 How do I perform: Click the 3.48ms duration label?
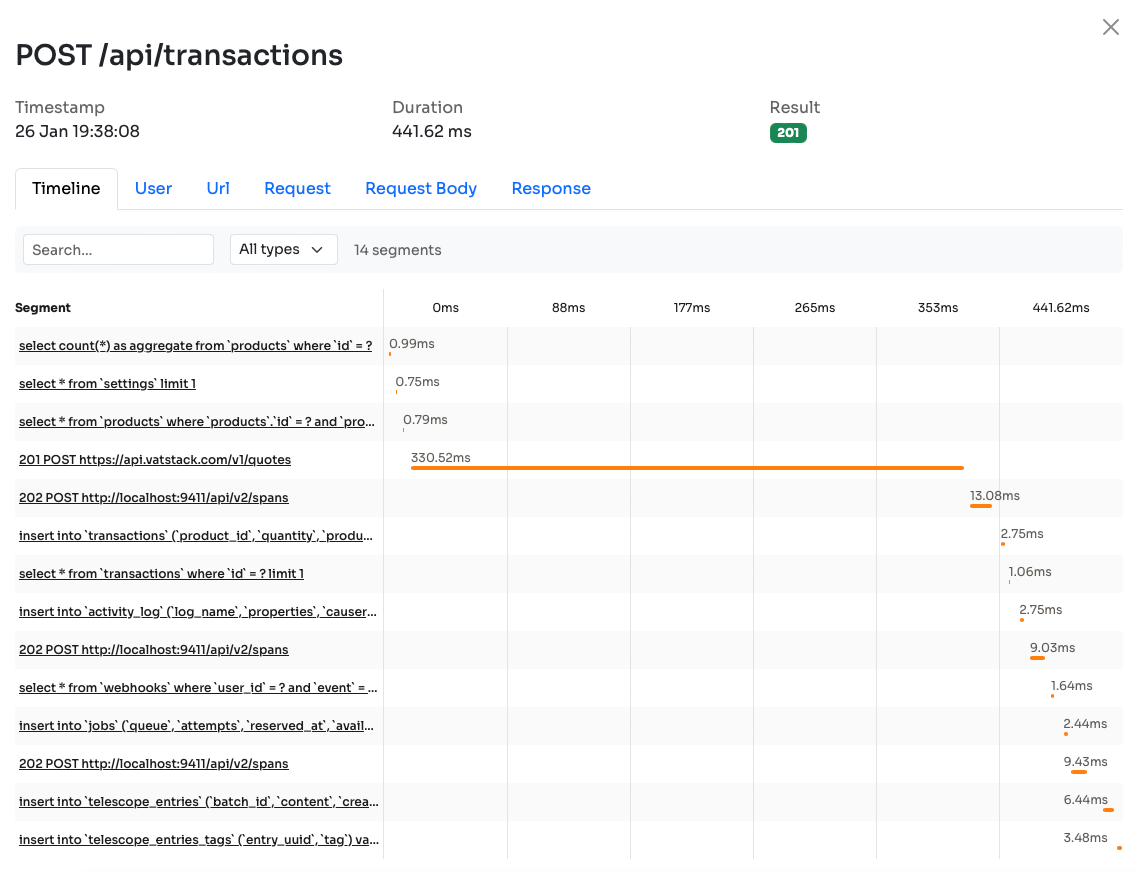1086,838
